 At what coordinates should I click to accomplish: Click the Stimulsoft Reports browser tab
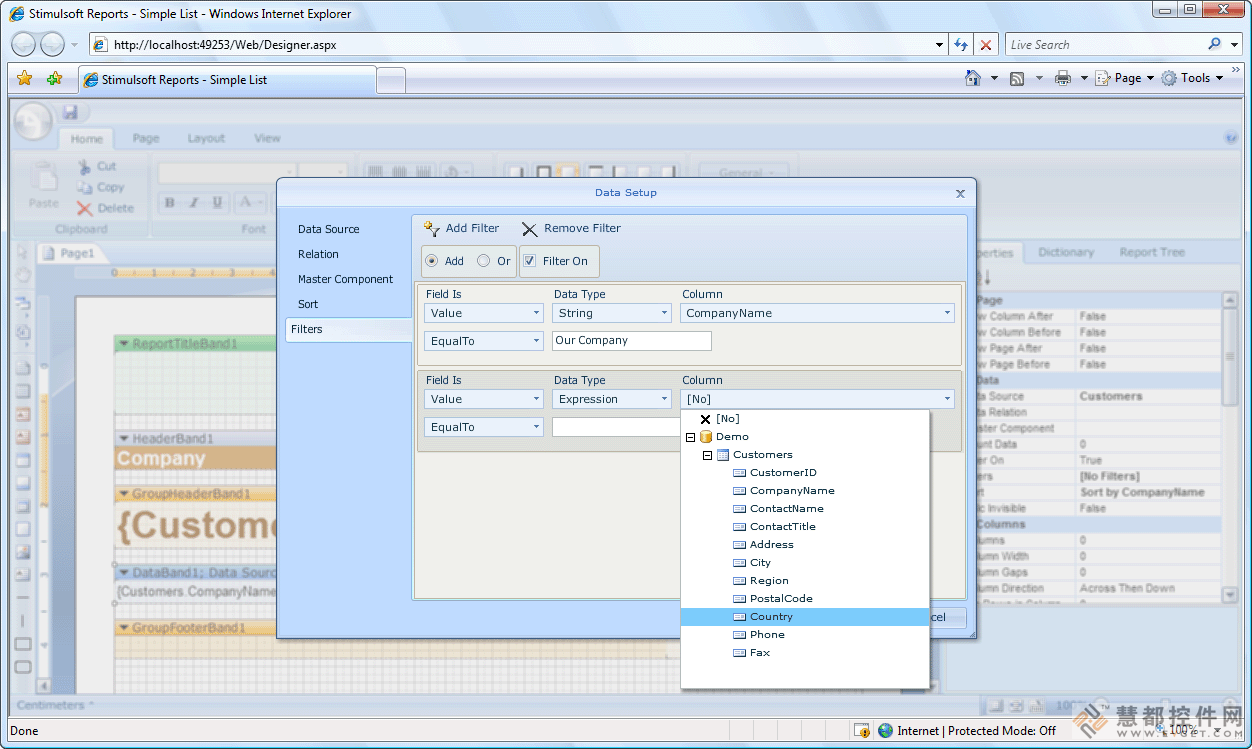click(x=227, y=80)
